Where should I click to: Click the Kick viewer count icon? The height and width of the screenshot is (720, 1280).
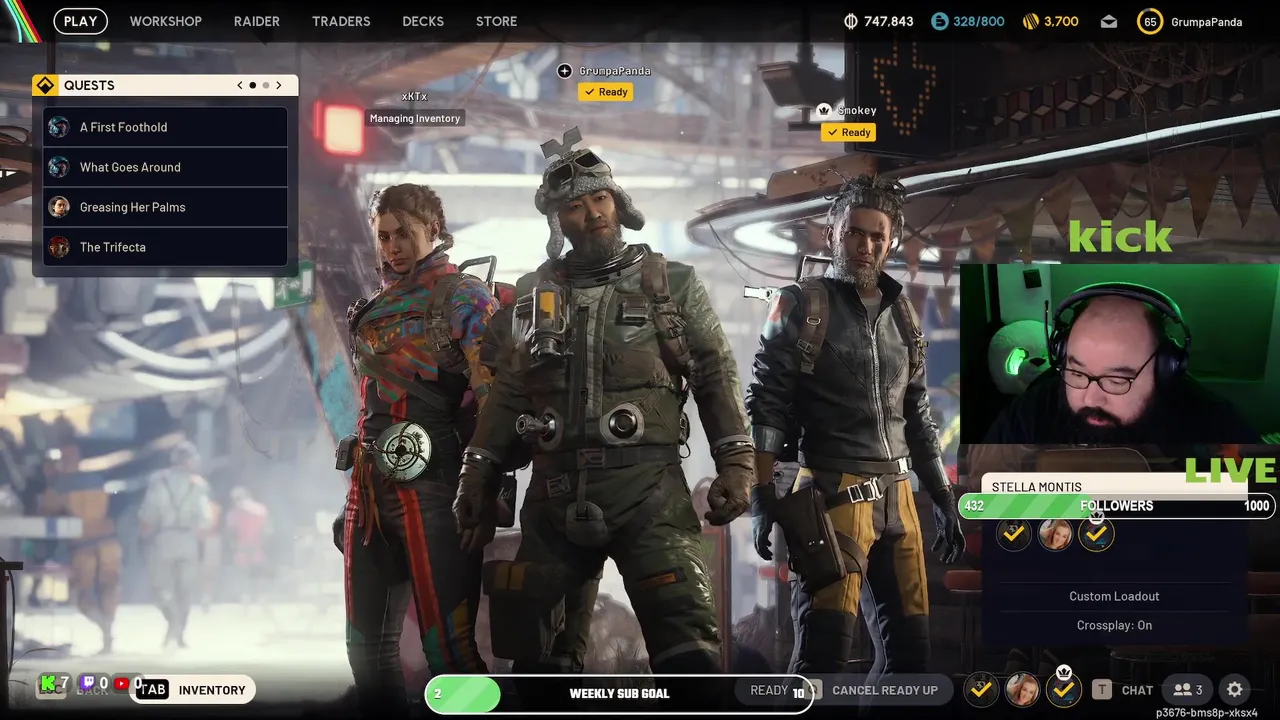pos(48,683)
